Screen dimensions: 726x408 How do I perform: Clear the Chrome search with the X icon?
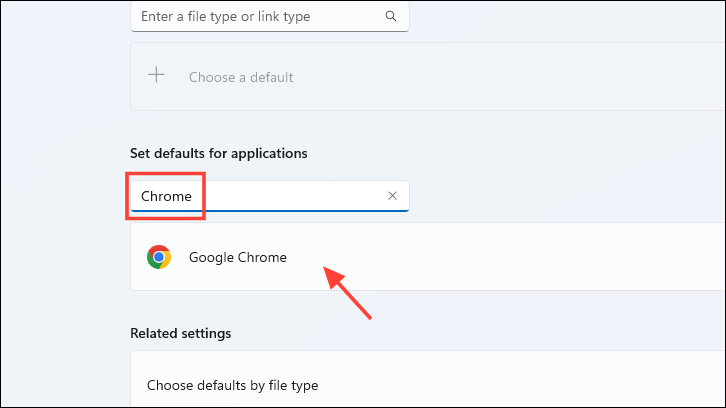point(393,196)
